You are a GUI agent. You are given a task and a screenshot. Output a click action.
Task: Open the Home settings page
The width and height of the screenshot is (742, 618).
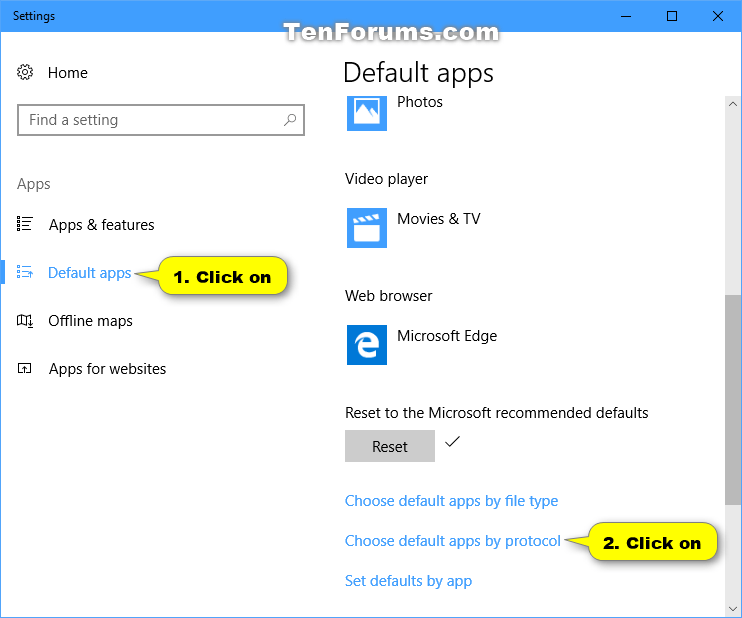tap(68, 73)
